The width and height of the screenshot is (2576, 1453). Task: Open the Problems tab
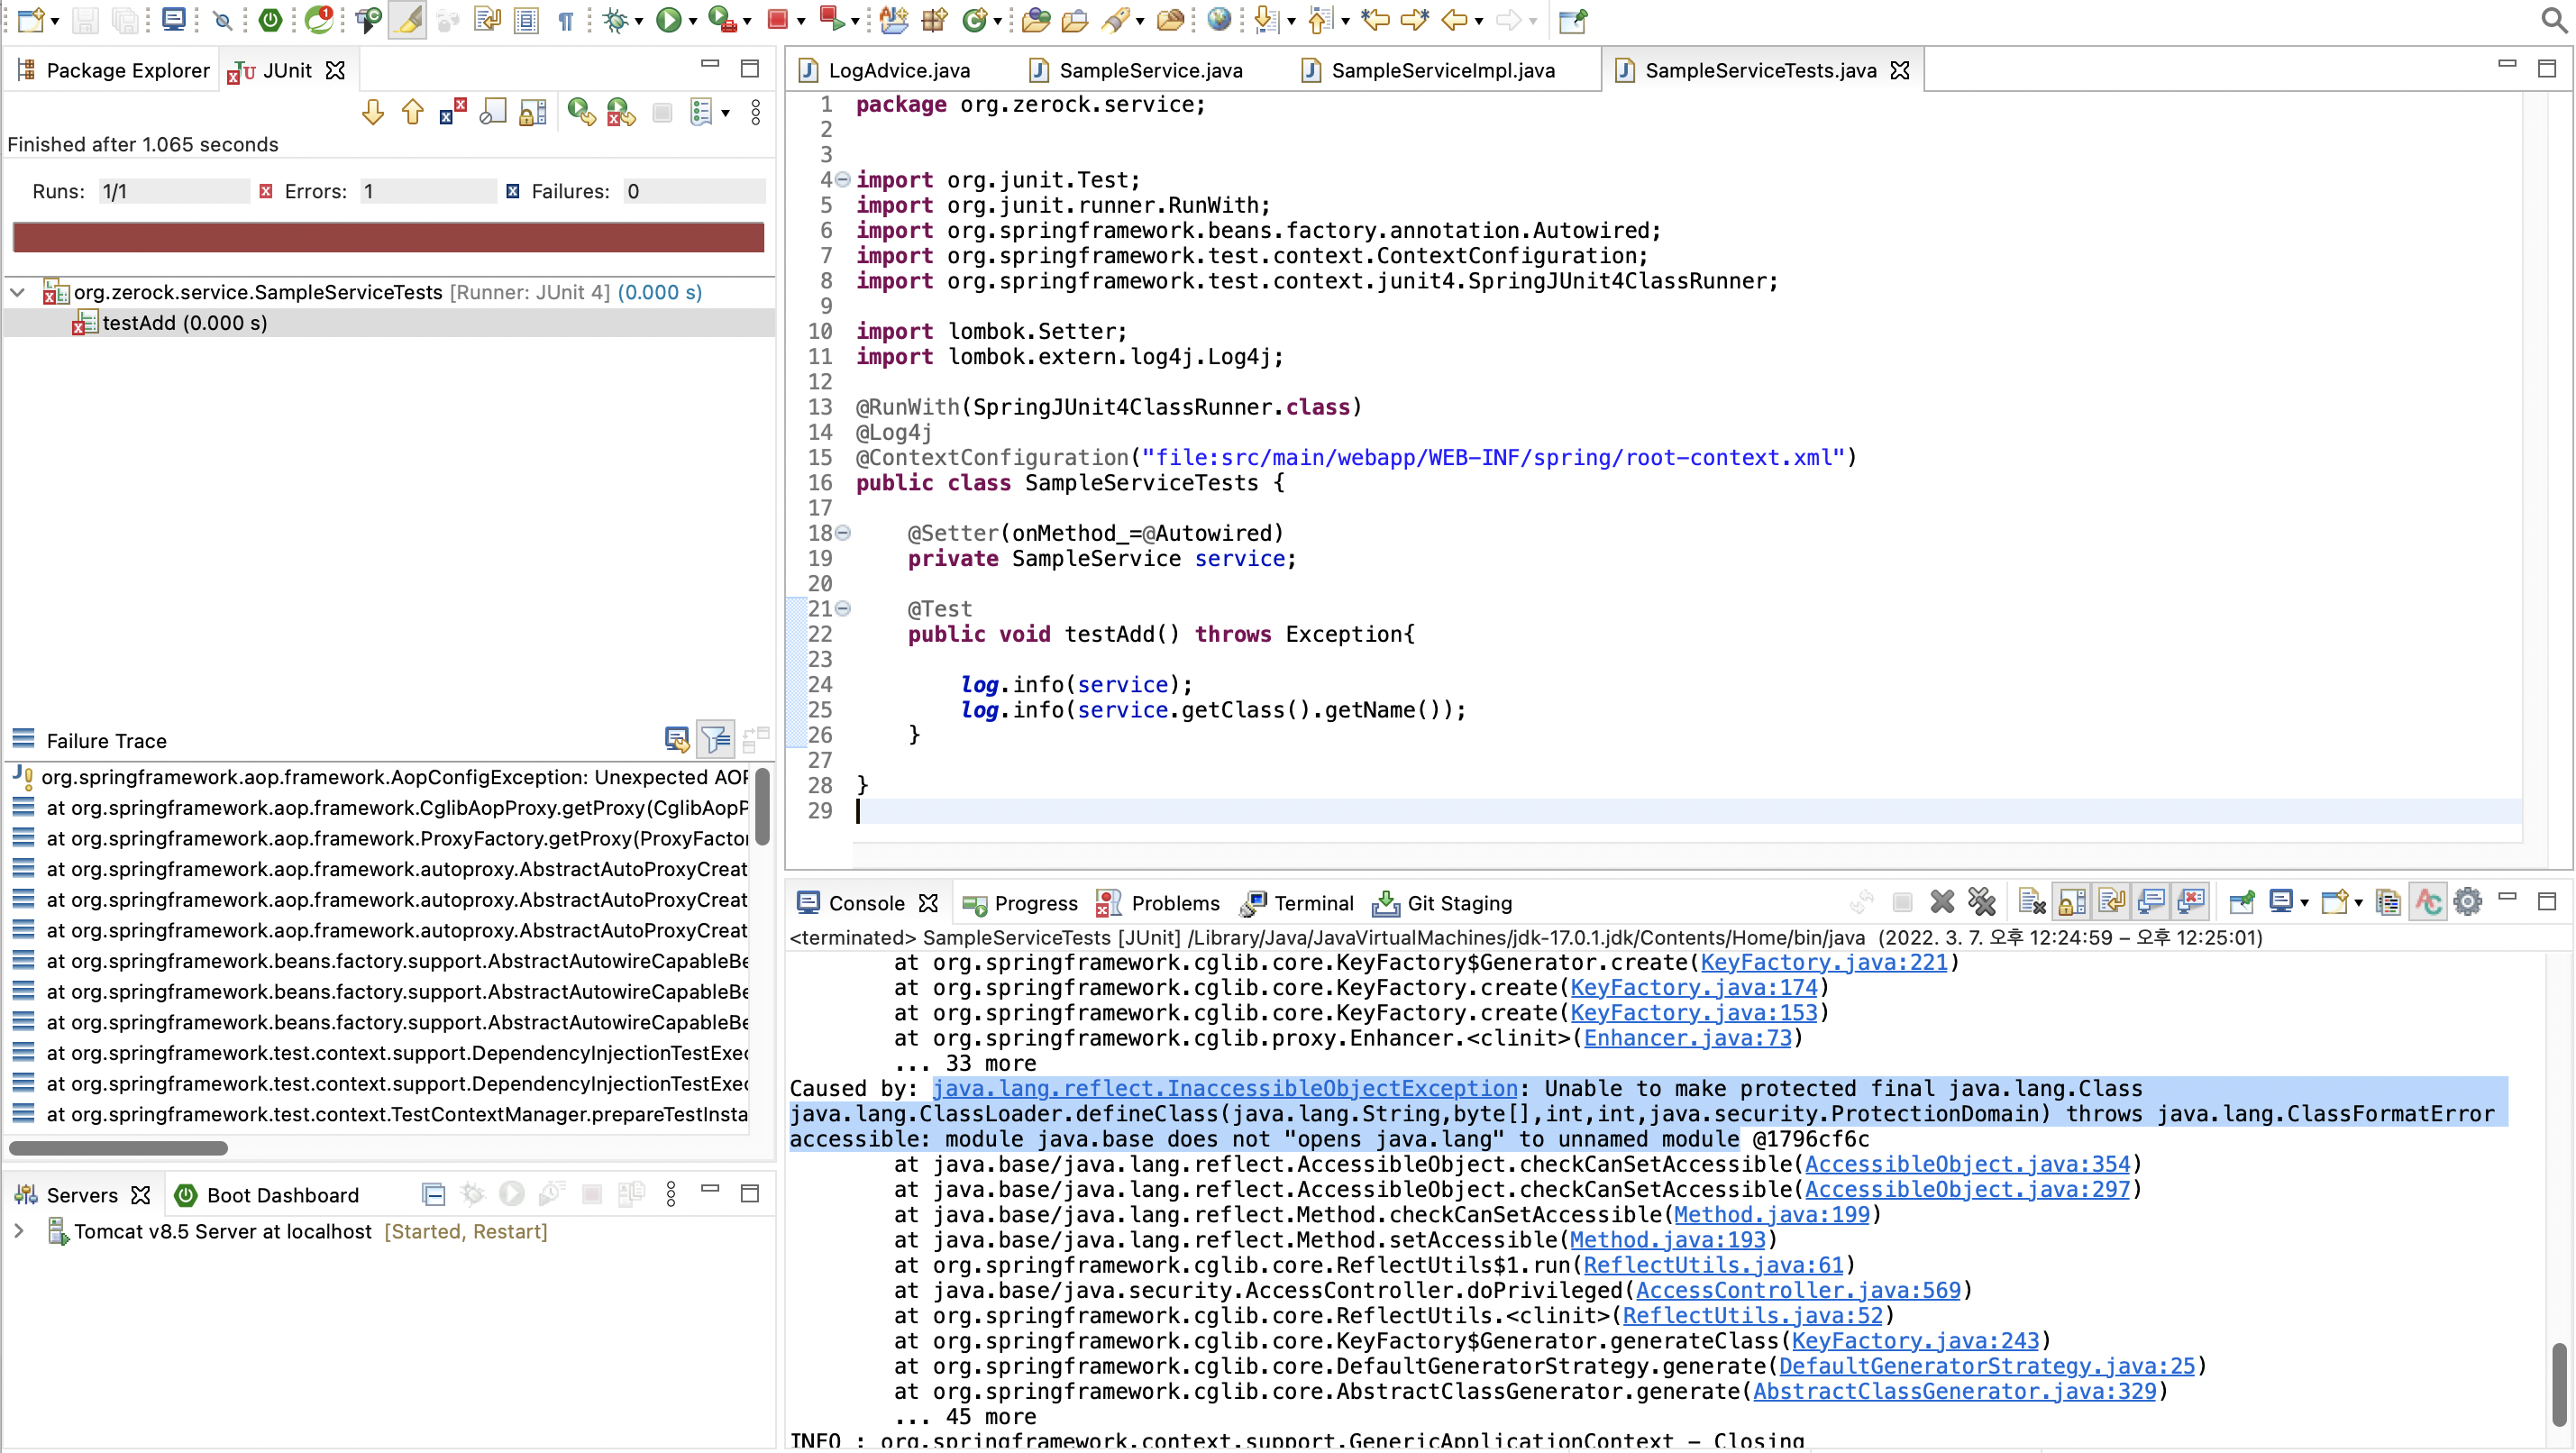point(1174,903)
